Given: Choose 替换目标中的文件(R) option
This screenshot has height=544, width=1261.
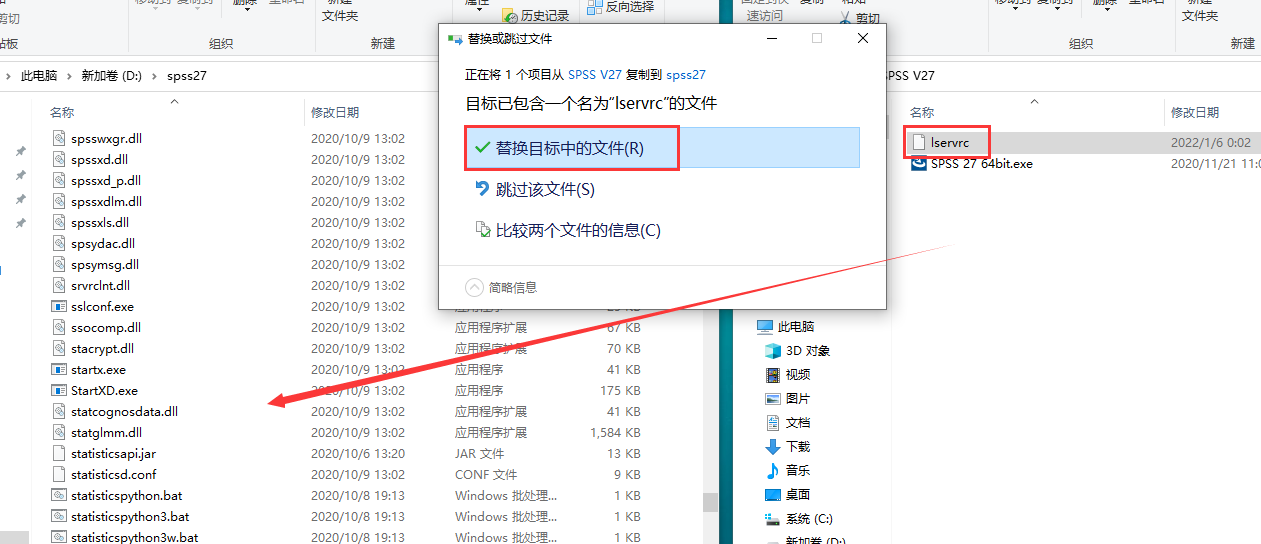Looking at the screenshot, I should [569, 148].
